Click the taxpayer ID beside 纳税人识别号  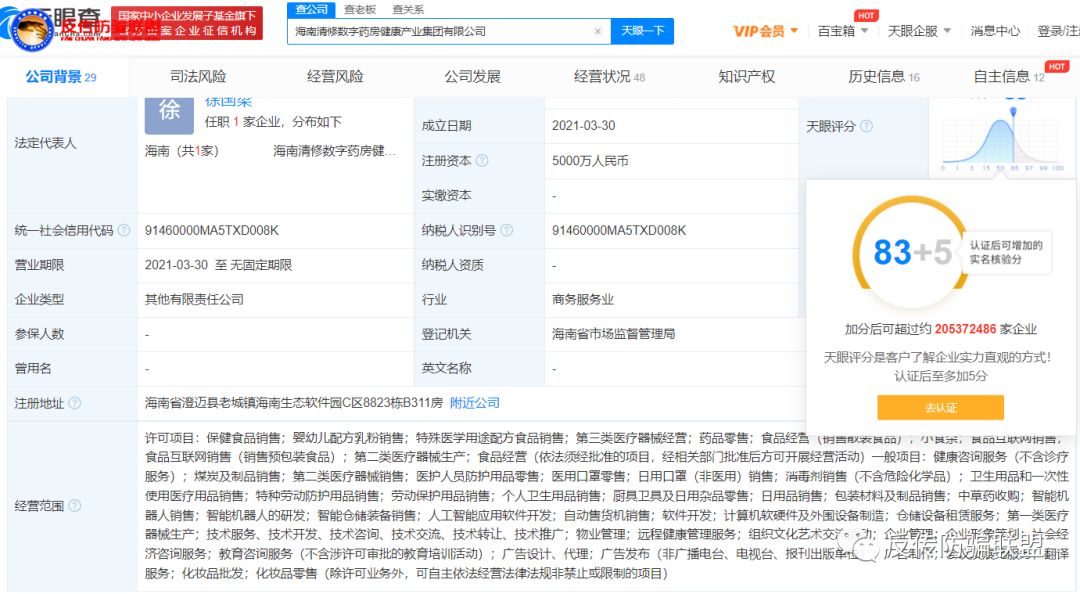[619, 230]
